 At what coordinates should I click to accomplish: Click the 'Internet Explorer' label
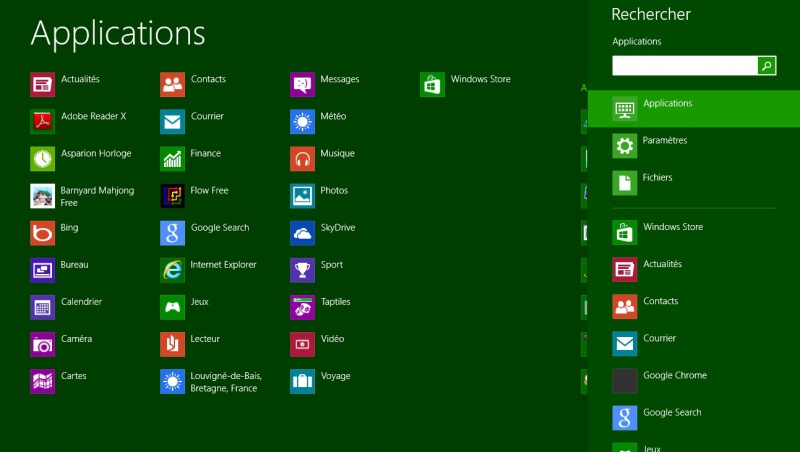(x=223, y=264)
